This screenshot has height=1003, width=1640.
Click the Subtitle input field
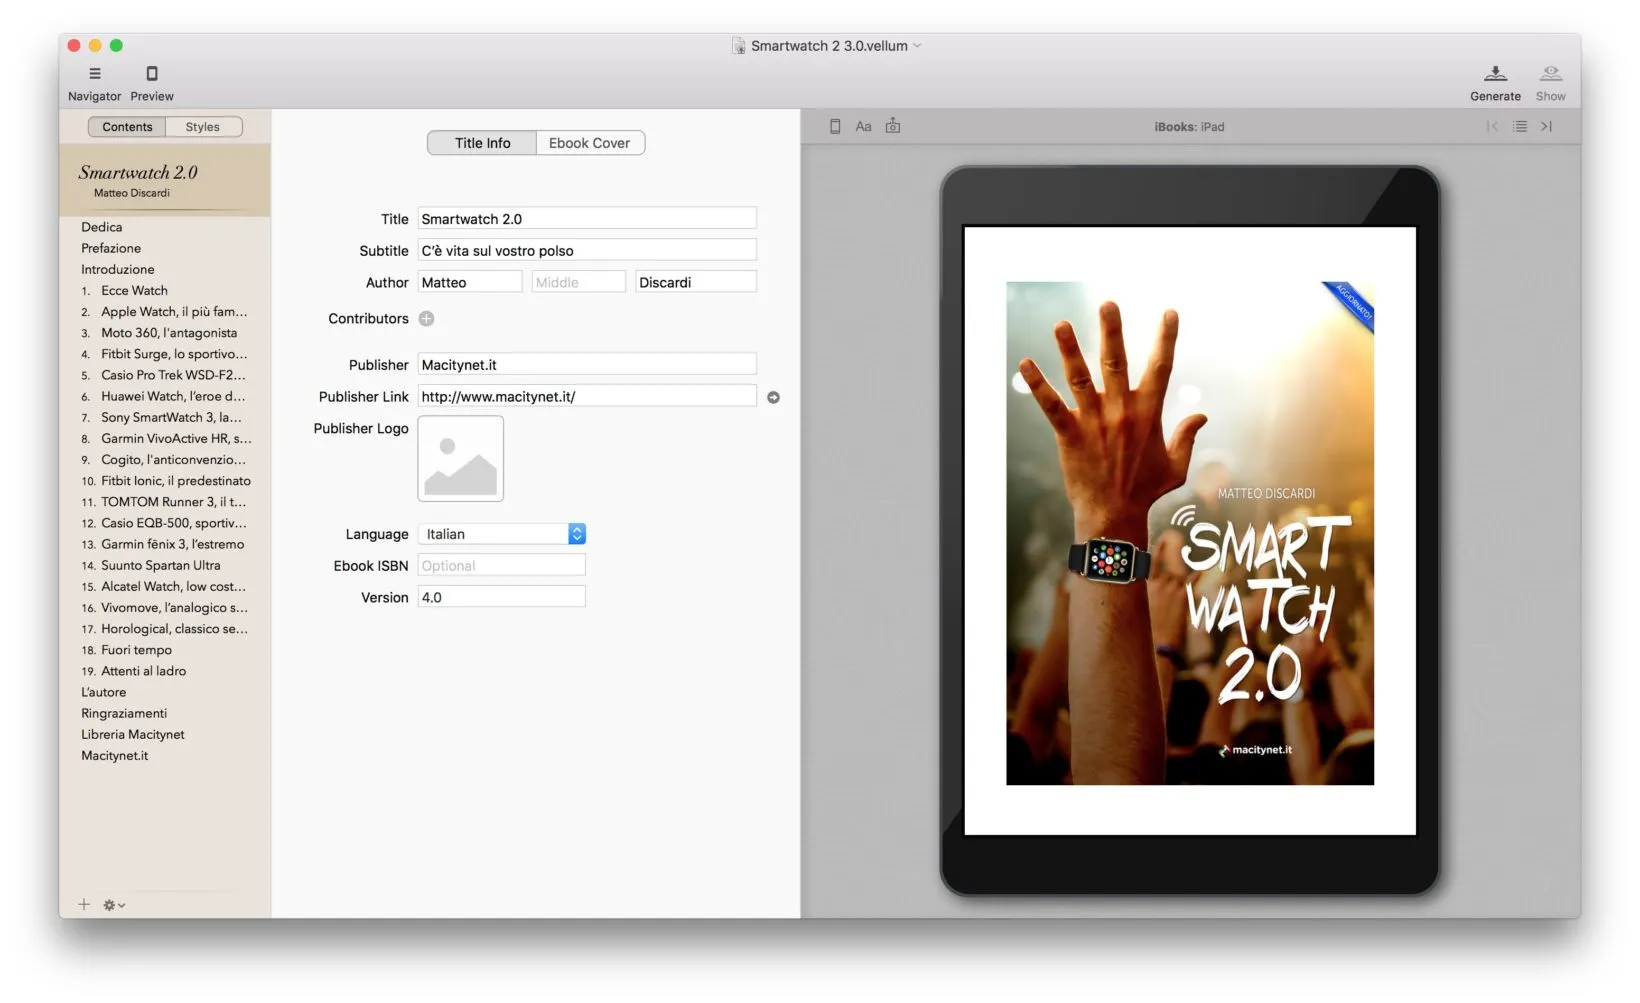587,251
